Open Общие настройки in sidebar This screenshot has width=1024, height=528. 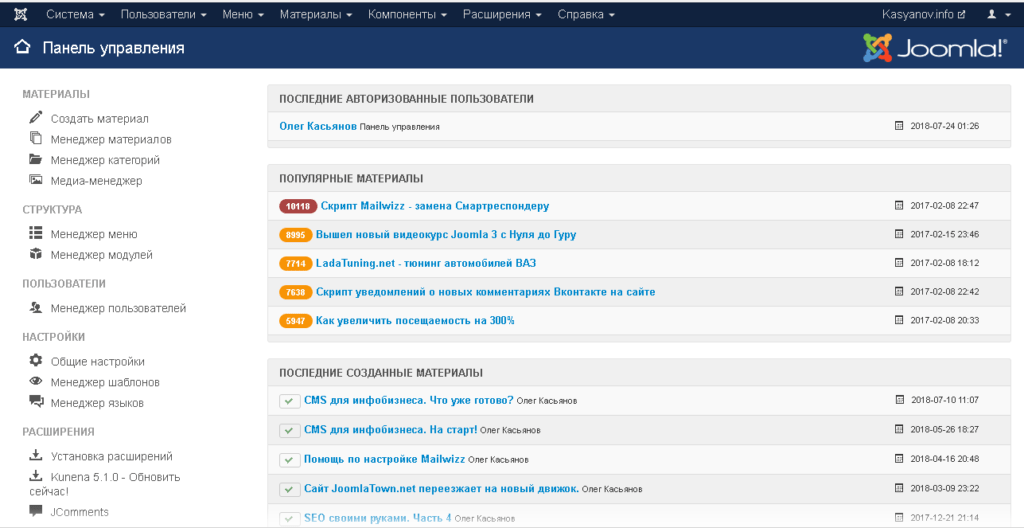pos(98,361)
